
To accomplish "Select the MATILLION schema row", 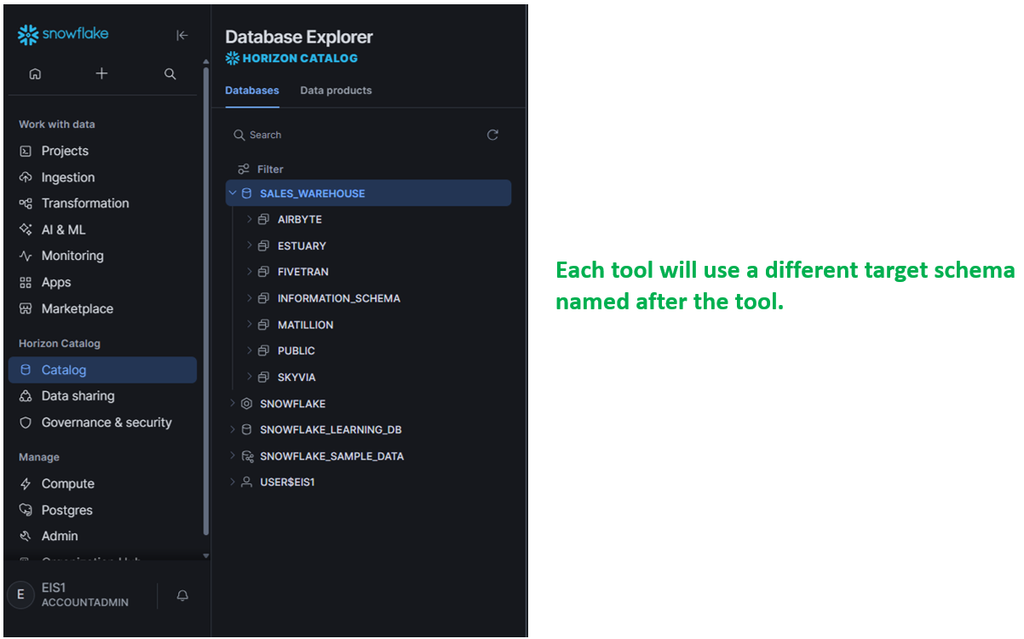I will [x=369, y=325].
